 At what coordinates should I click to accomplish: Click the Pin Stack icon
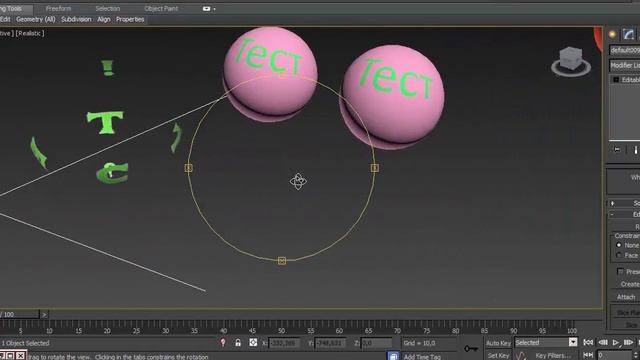click(617, 150)
